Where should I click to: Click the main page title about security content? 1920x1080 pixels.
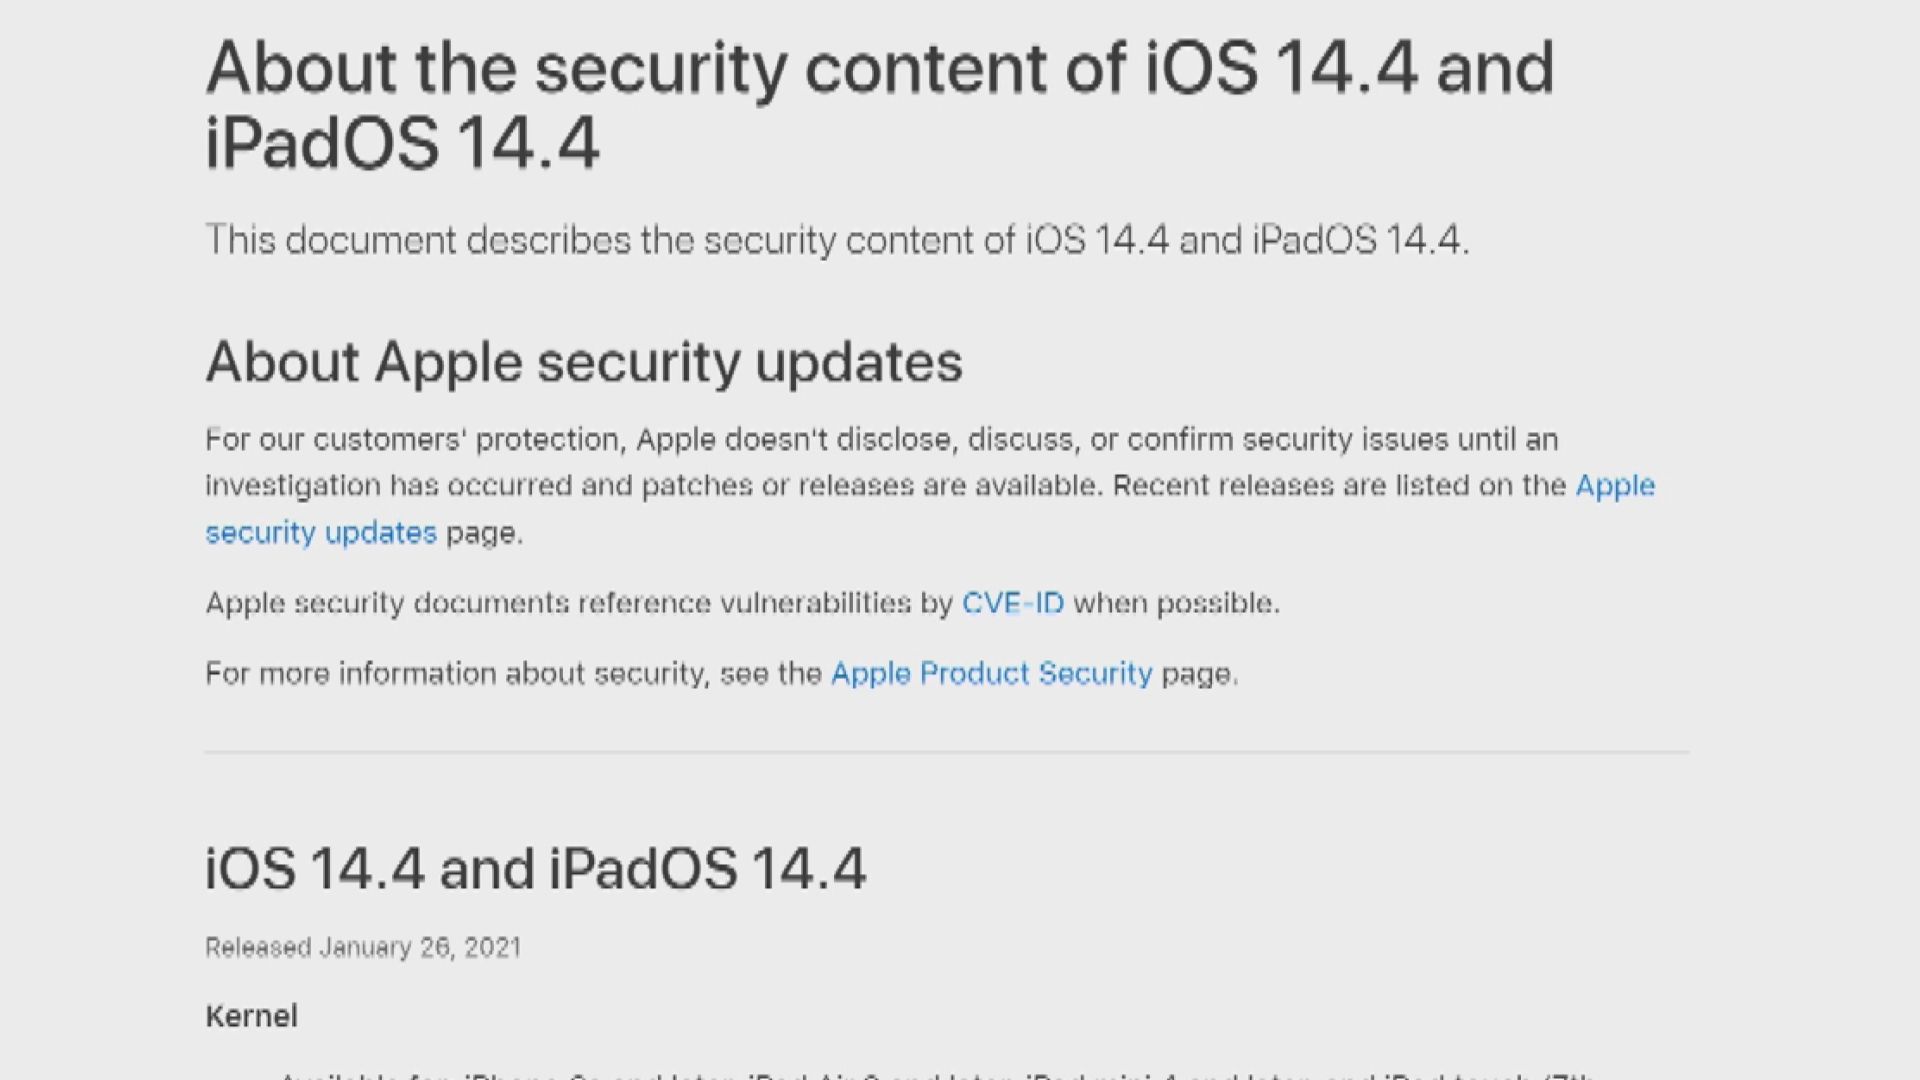[878, 105]
